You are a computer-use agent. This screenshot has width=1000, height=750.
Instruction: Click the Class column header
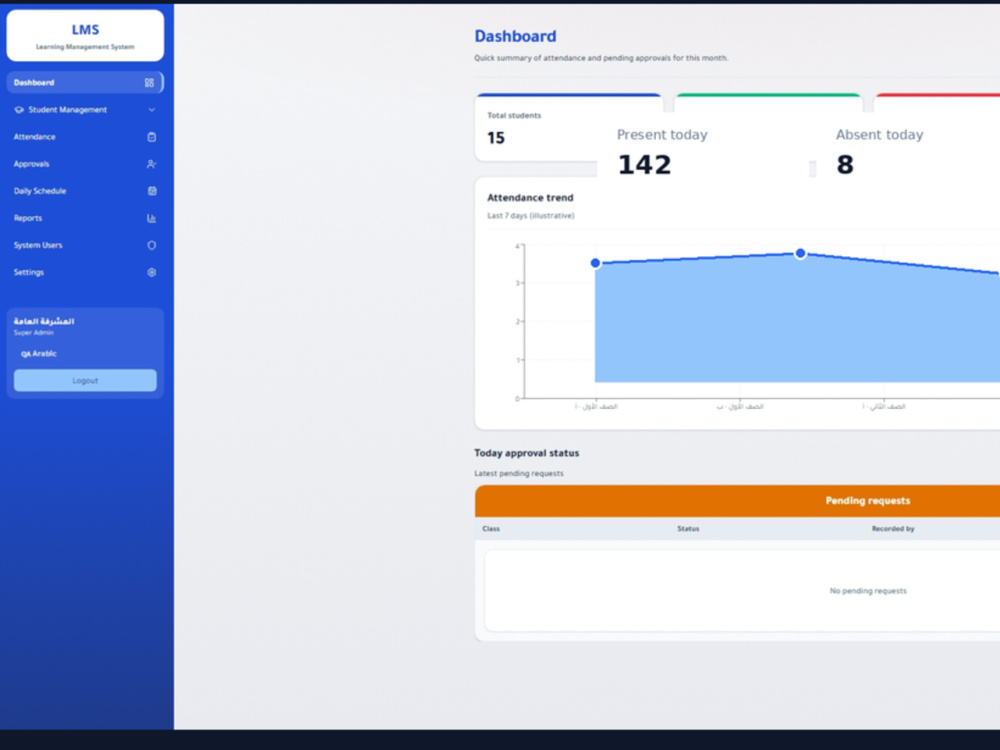(491, 529)
